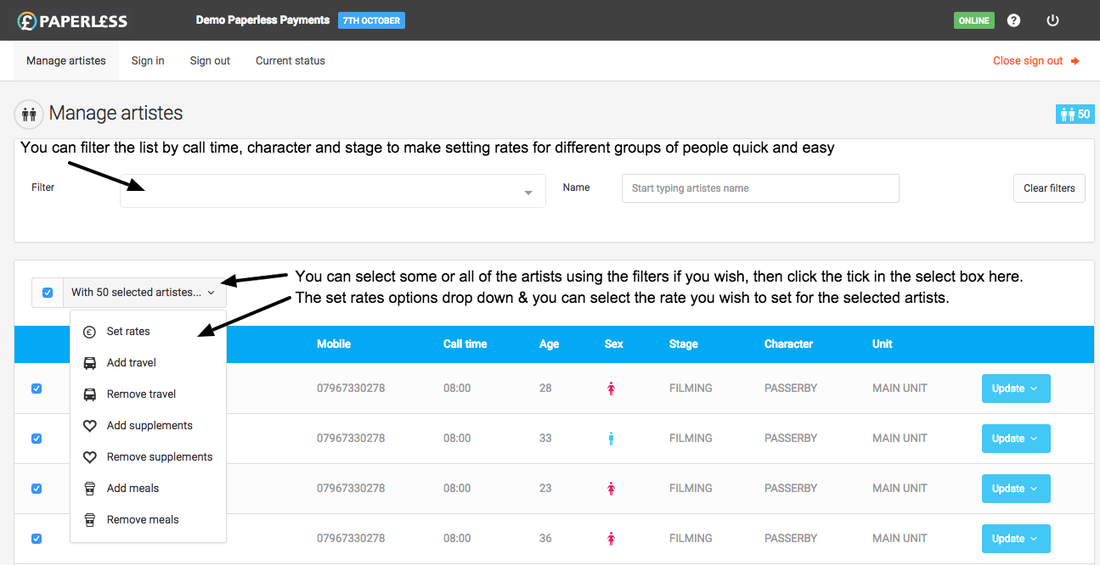
Task: Click the Paperless logo icon
Action: (27, 21)
